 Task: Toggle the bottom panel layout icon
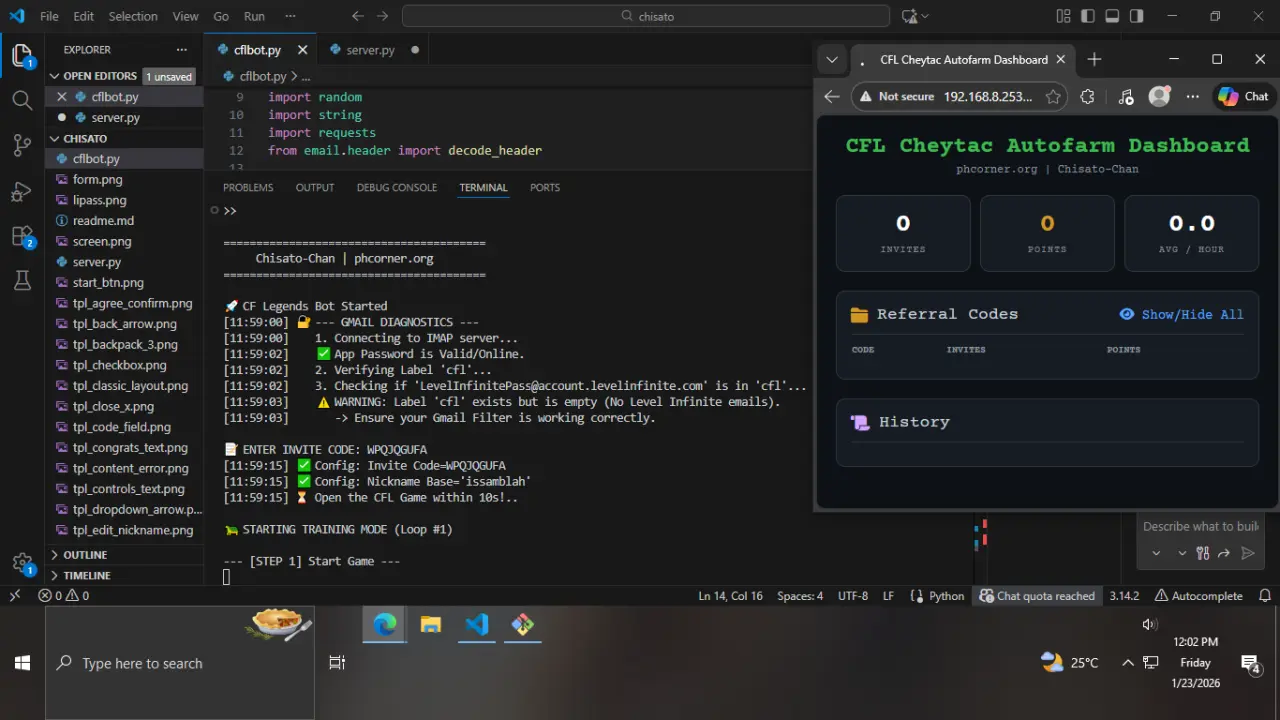1113,16
